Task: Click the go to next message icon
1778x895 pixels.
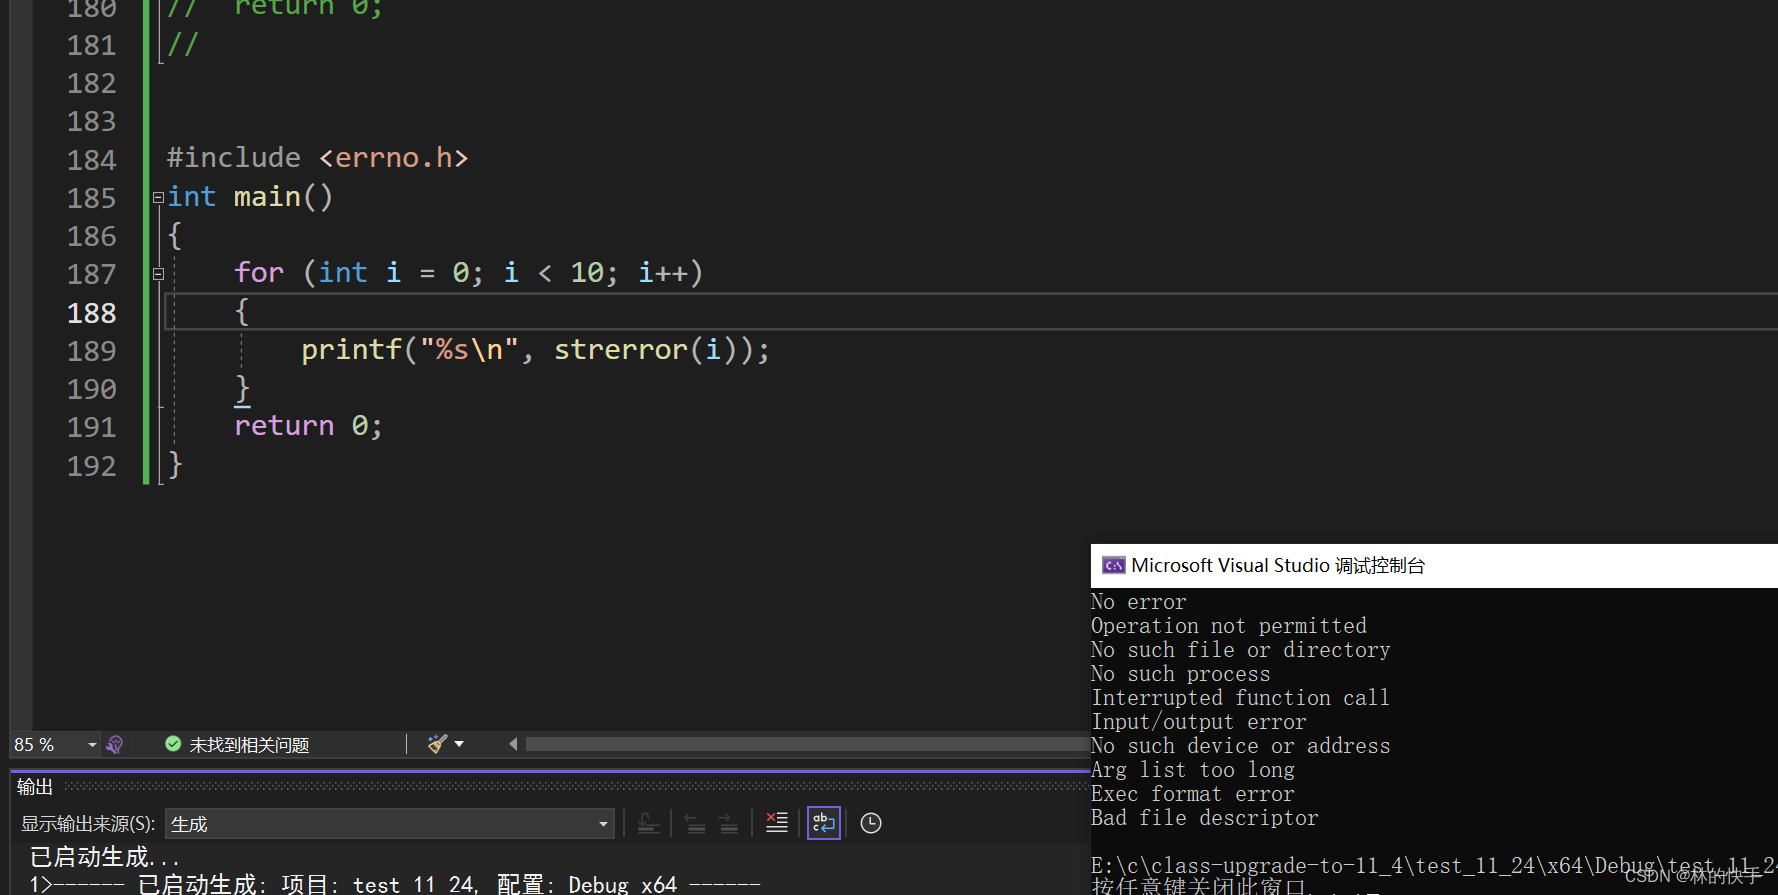Action: (729, 823)
